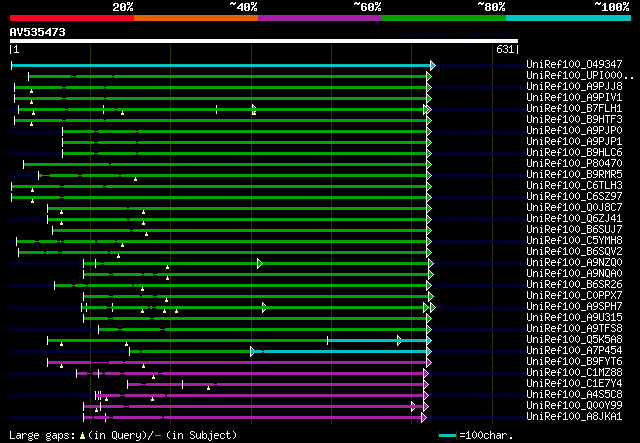The width and height of the screenshot is (640, 443).
Task: Click UniRef100_B6SQV2 label
Action: [574, 252]
